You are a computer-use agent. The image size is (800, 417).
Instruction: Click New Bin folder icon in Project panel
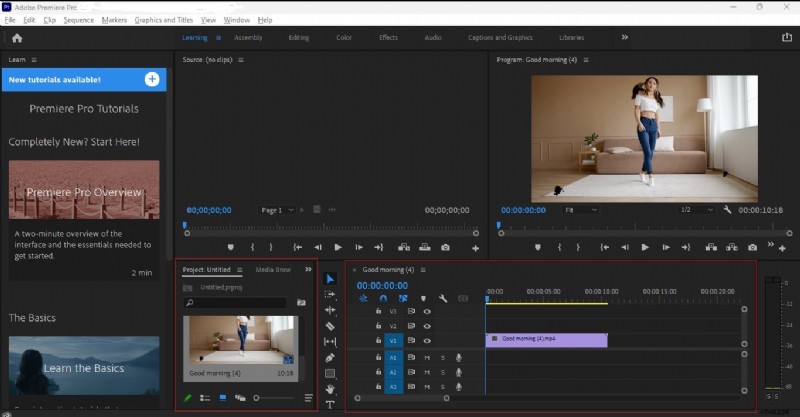(301, 302)
